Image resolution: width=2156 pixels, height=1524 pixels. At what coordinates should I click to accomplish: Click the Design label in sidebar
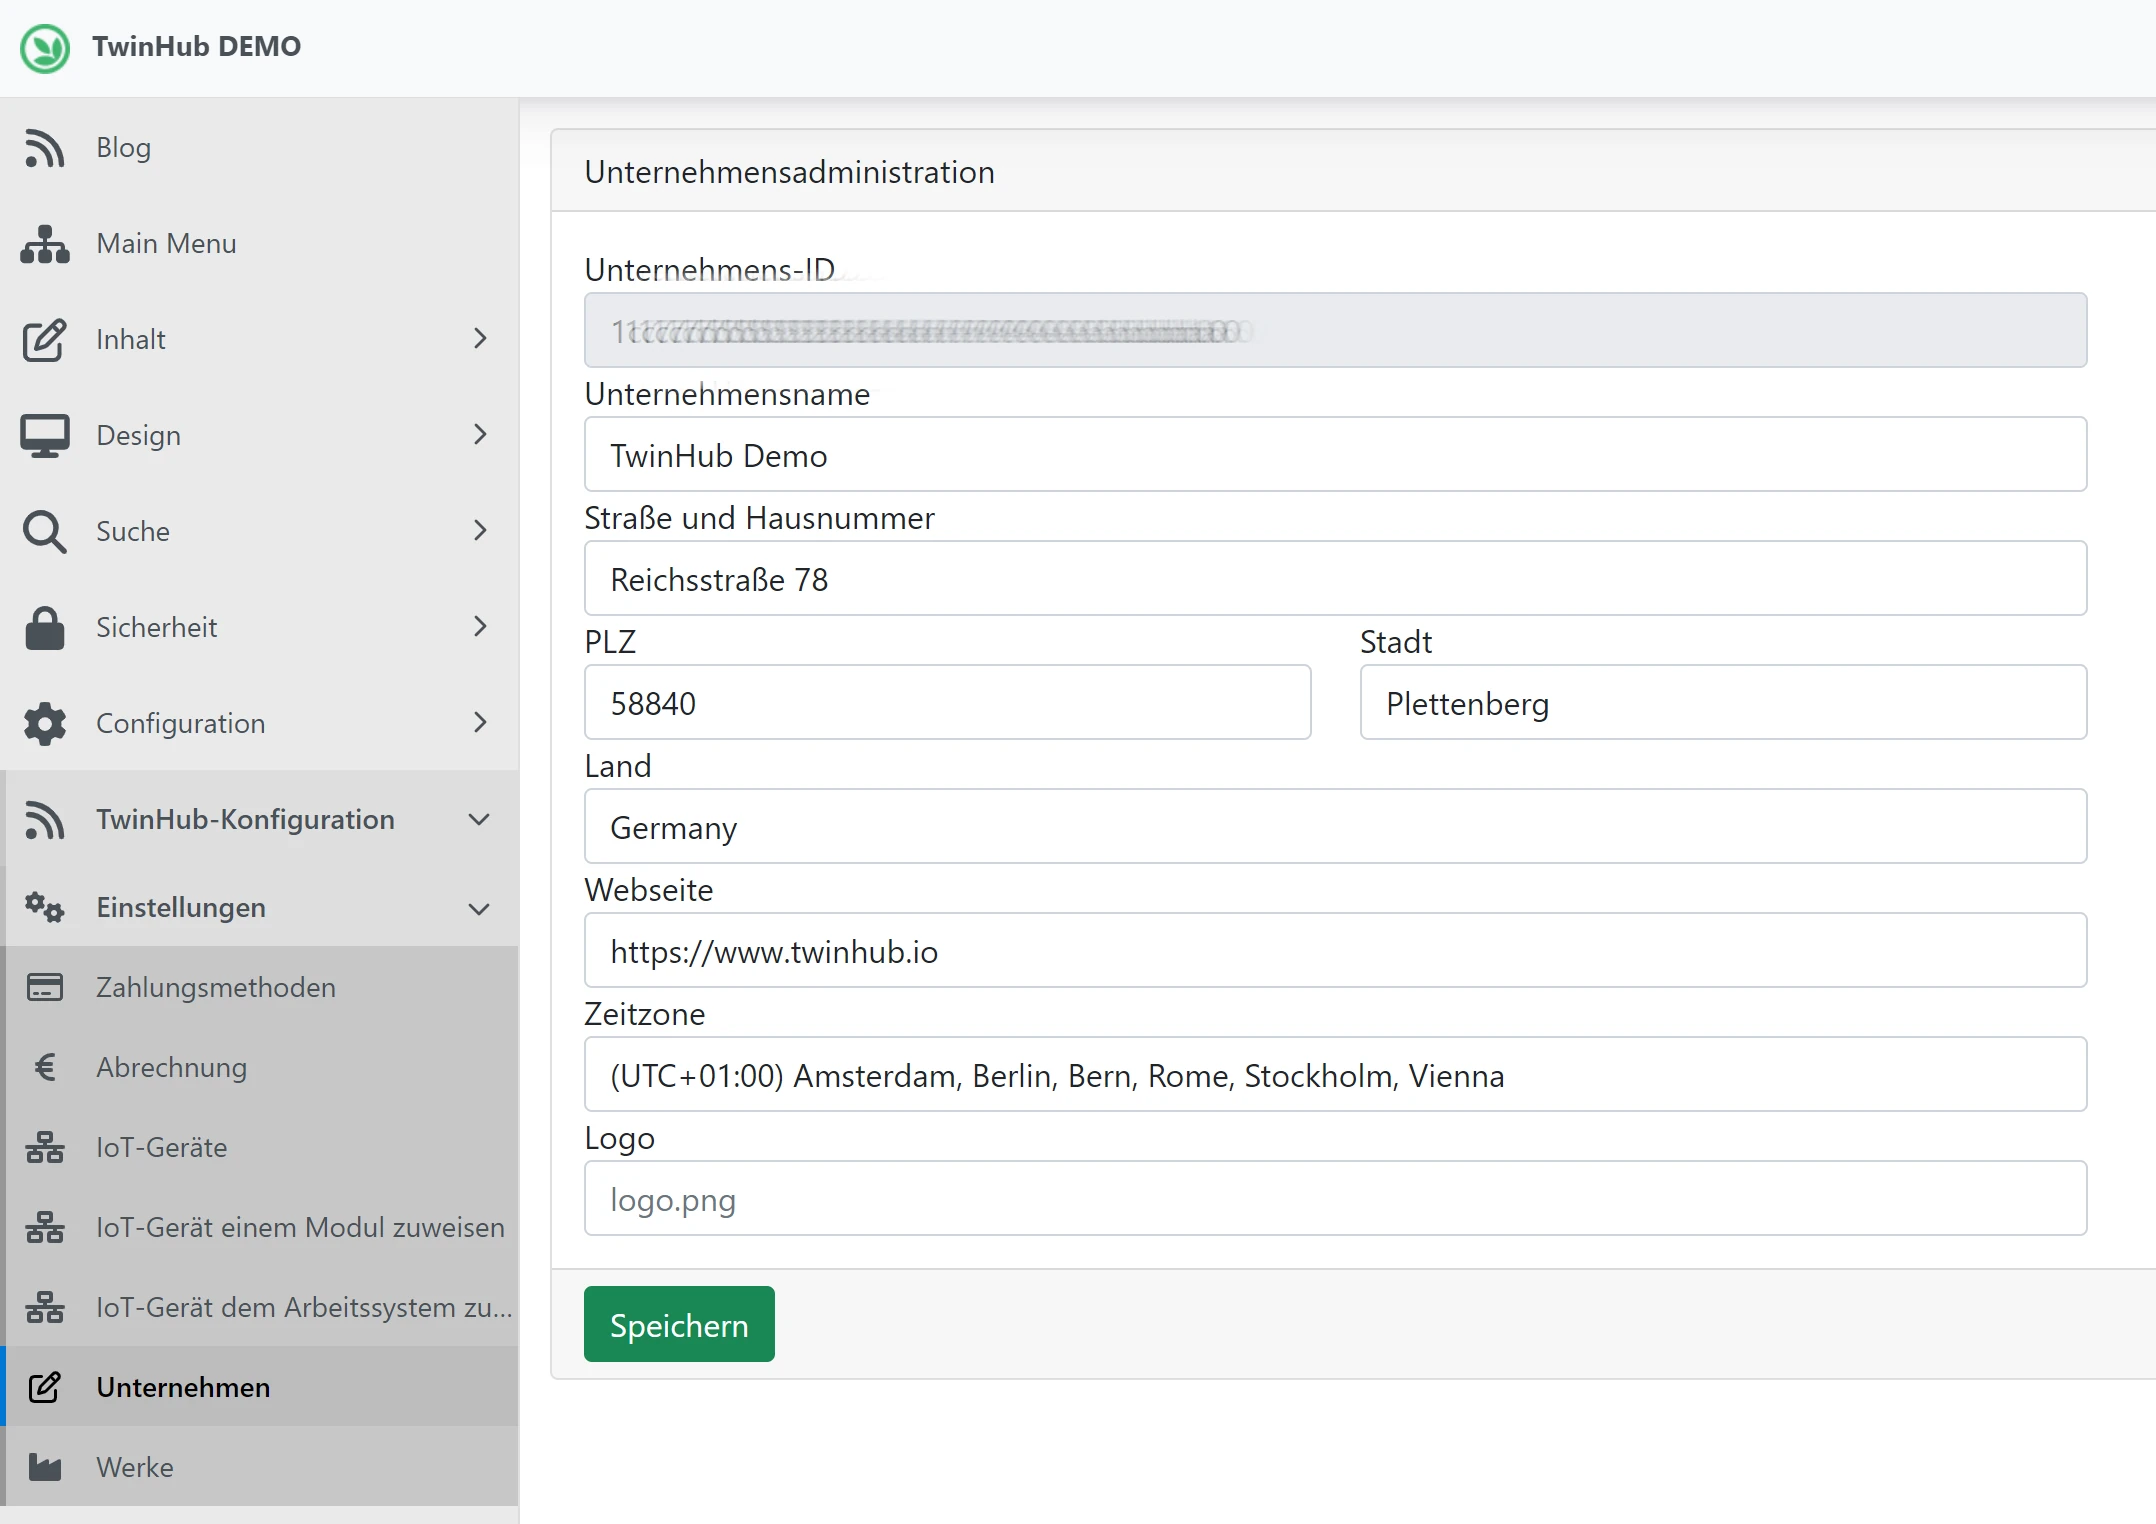pyautogui.click(x=138, y=436)
